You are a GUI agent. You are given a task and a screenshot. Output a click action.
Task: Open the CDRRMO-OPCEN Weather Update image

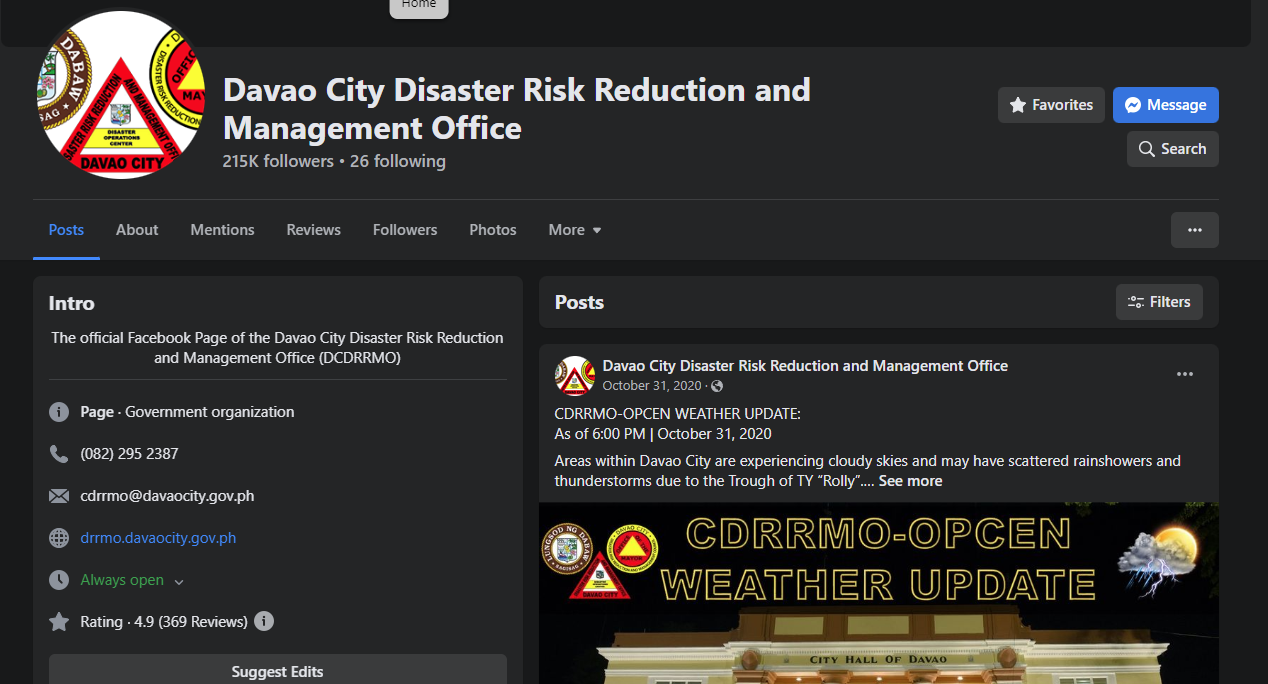point(879,593)
